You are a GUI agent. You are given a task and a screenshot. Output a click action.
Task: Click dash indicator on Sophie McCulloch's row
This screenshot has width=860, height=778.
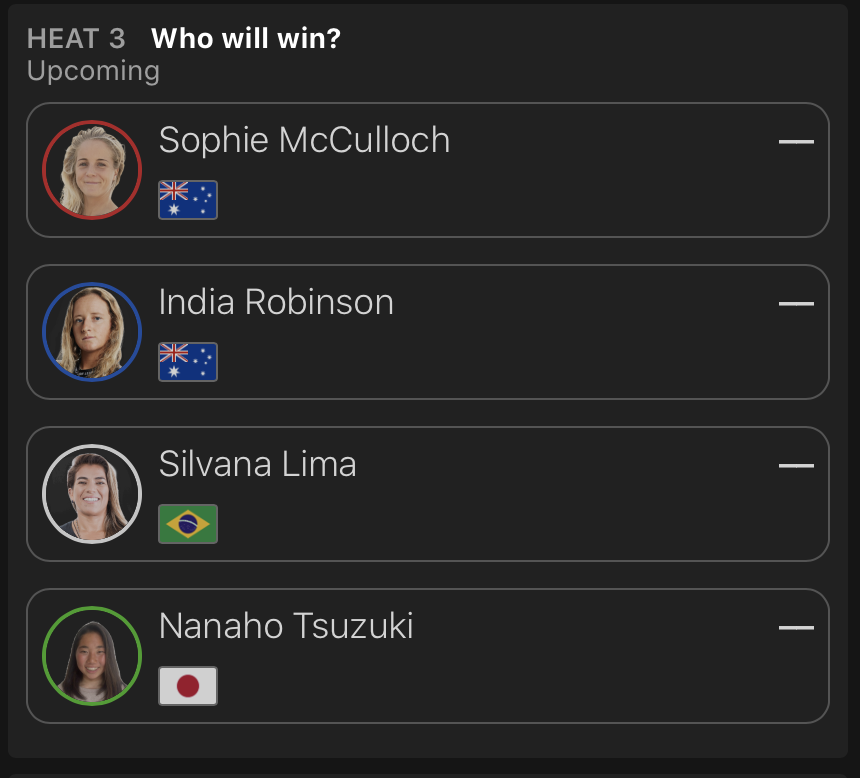click(796, 142)
